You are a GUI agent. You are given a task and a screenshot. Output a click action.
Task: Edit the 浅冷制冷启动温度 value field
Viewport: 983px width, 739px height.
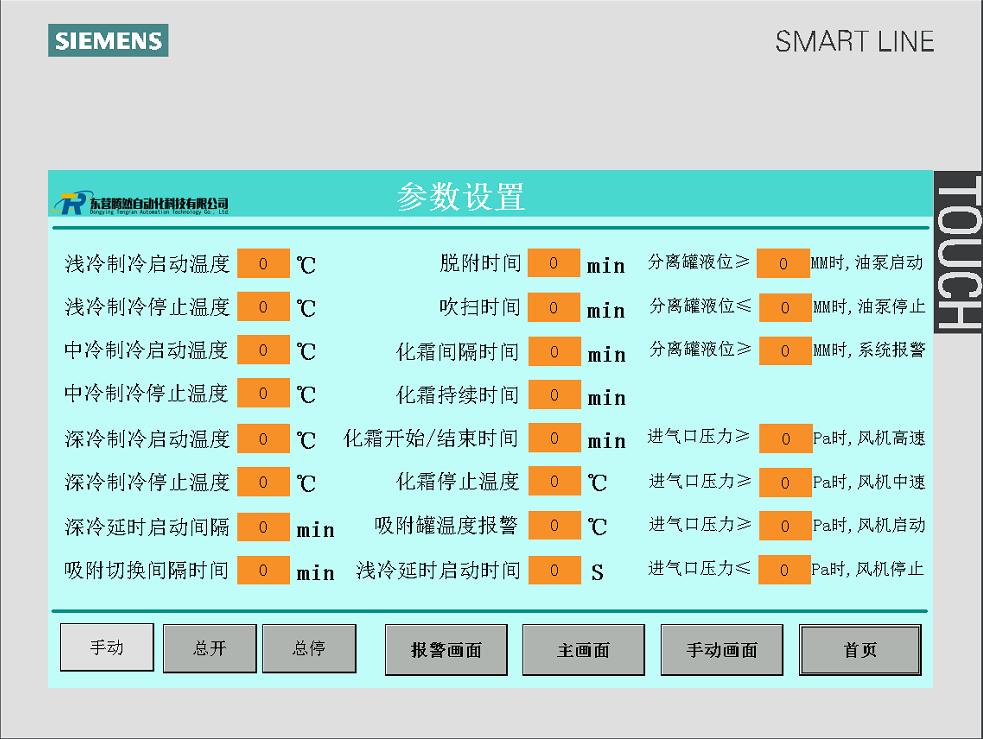pyautogui.click(x=263, y=264)
